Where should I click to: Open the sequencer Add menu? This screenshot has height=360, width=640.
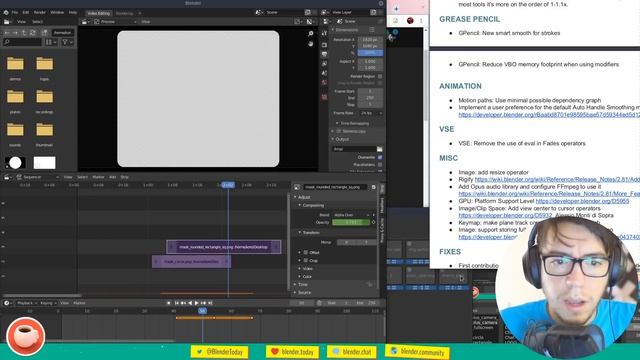[112, 177]
